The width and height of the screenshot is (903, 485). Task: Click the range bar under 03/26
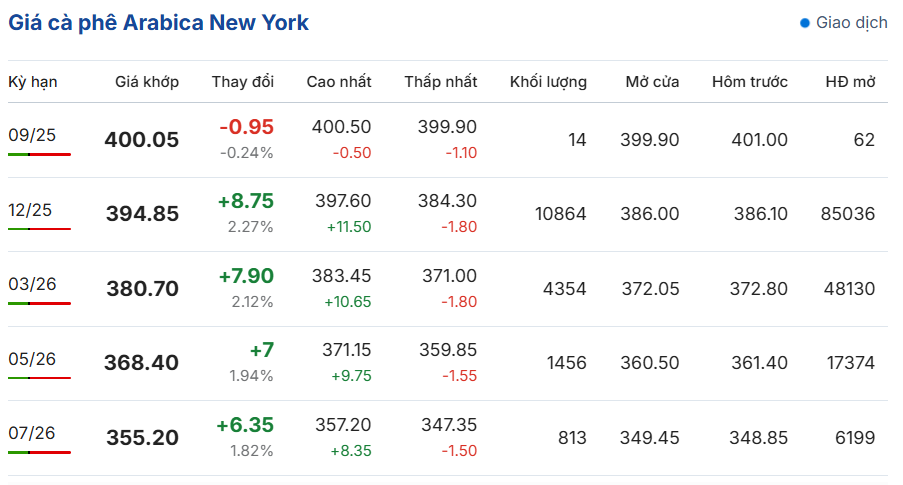[39, 304]
